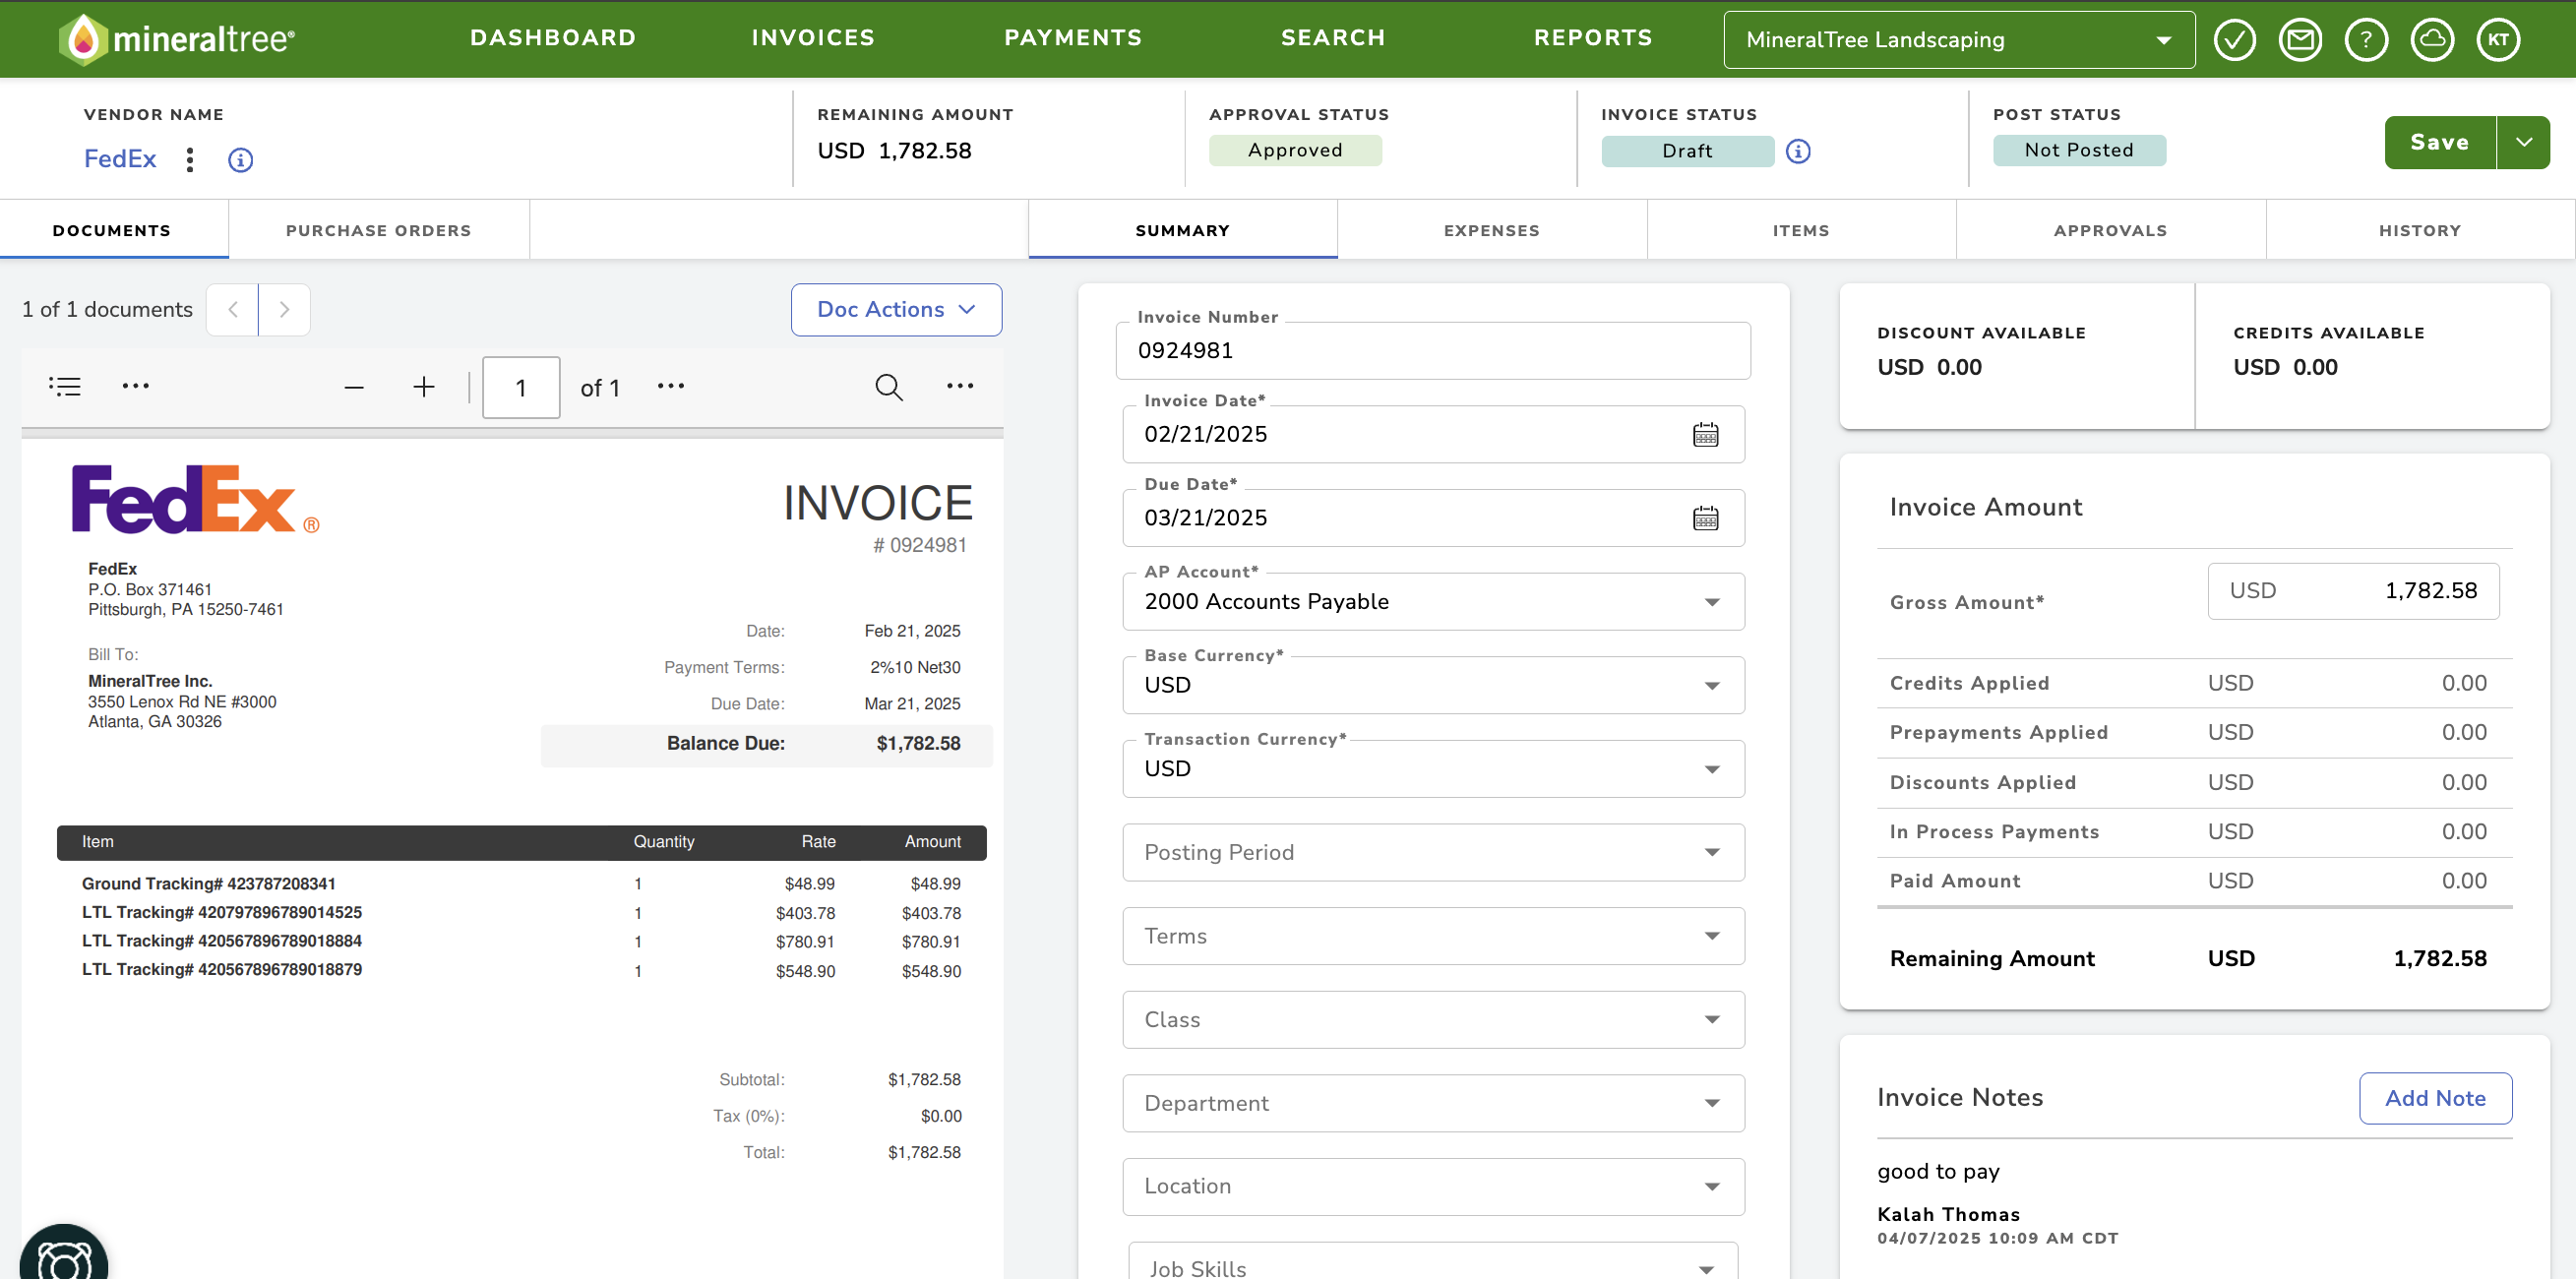Open Reports in top navigation

(x=1593, y=38)
